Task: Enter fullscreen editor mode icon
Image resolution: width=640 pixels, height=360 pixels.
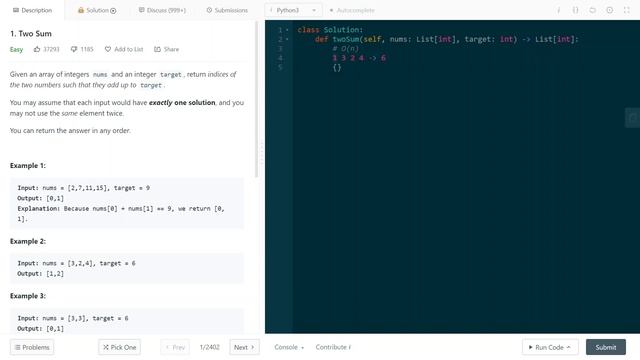Action: [627, 10]
